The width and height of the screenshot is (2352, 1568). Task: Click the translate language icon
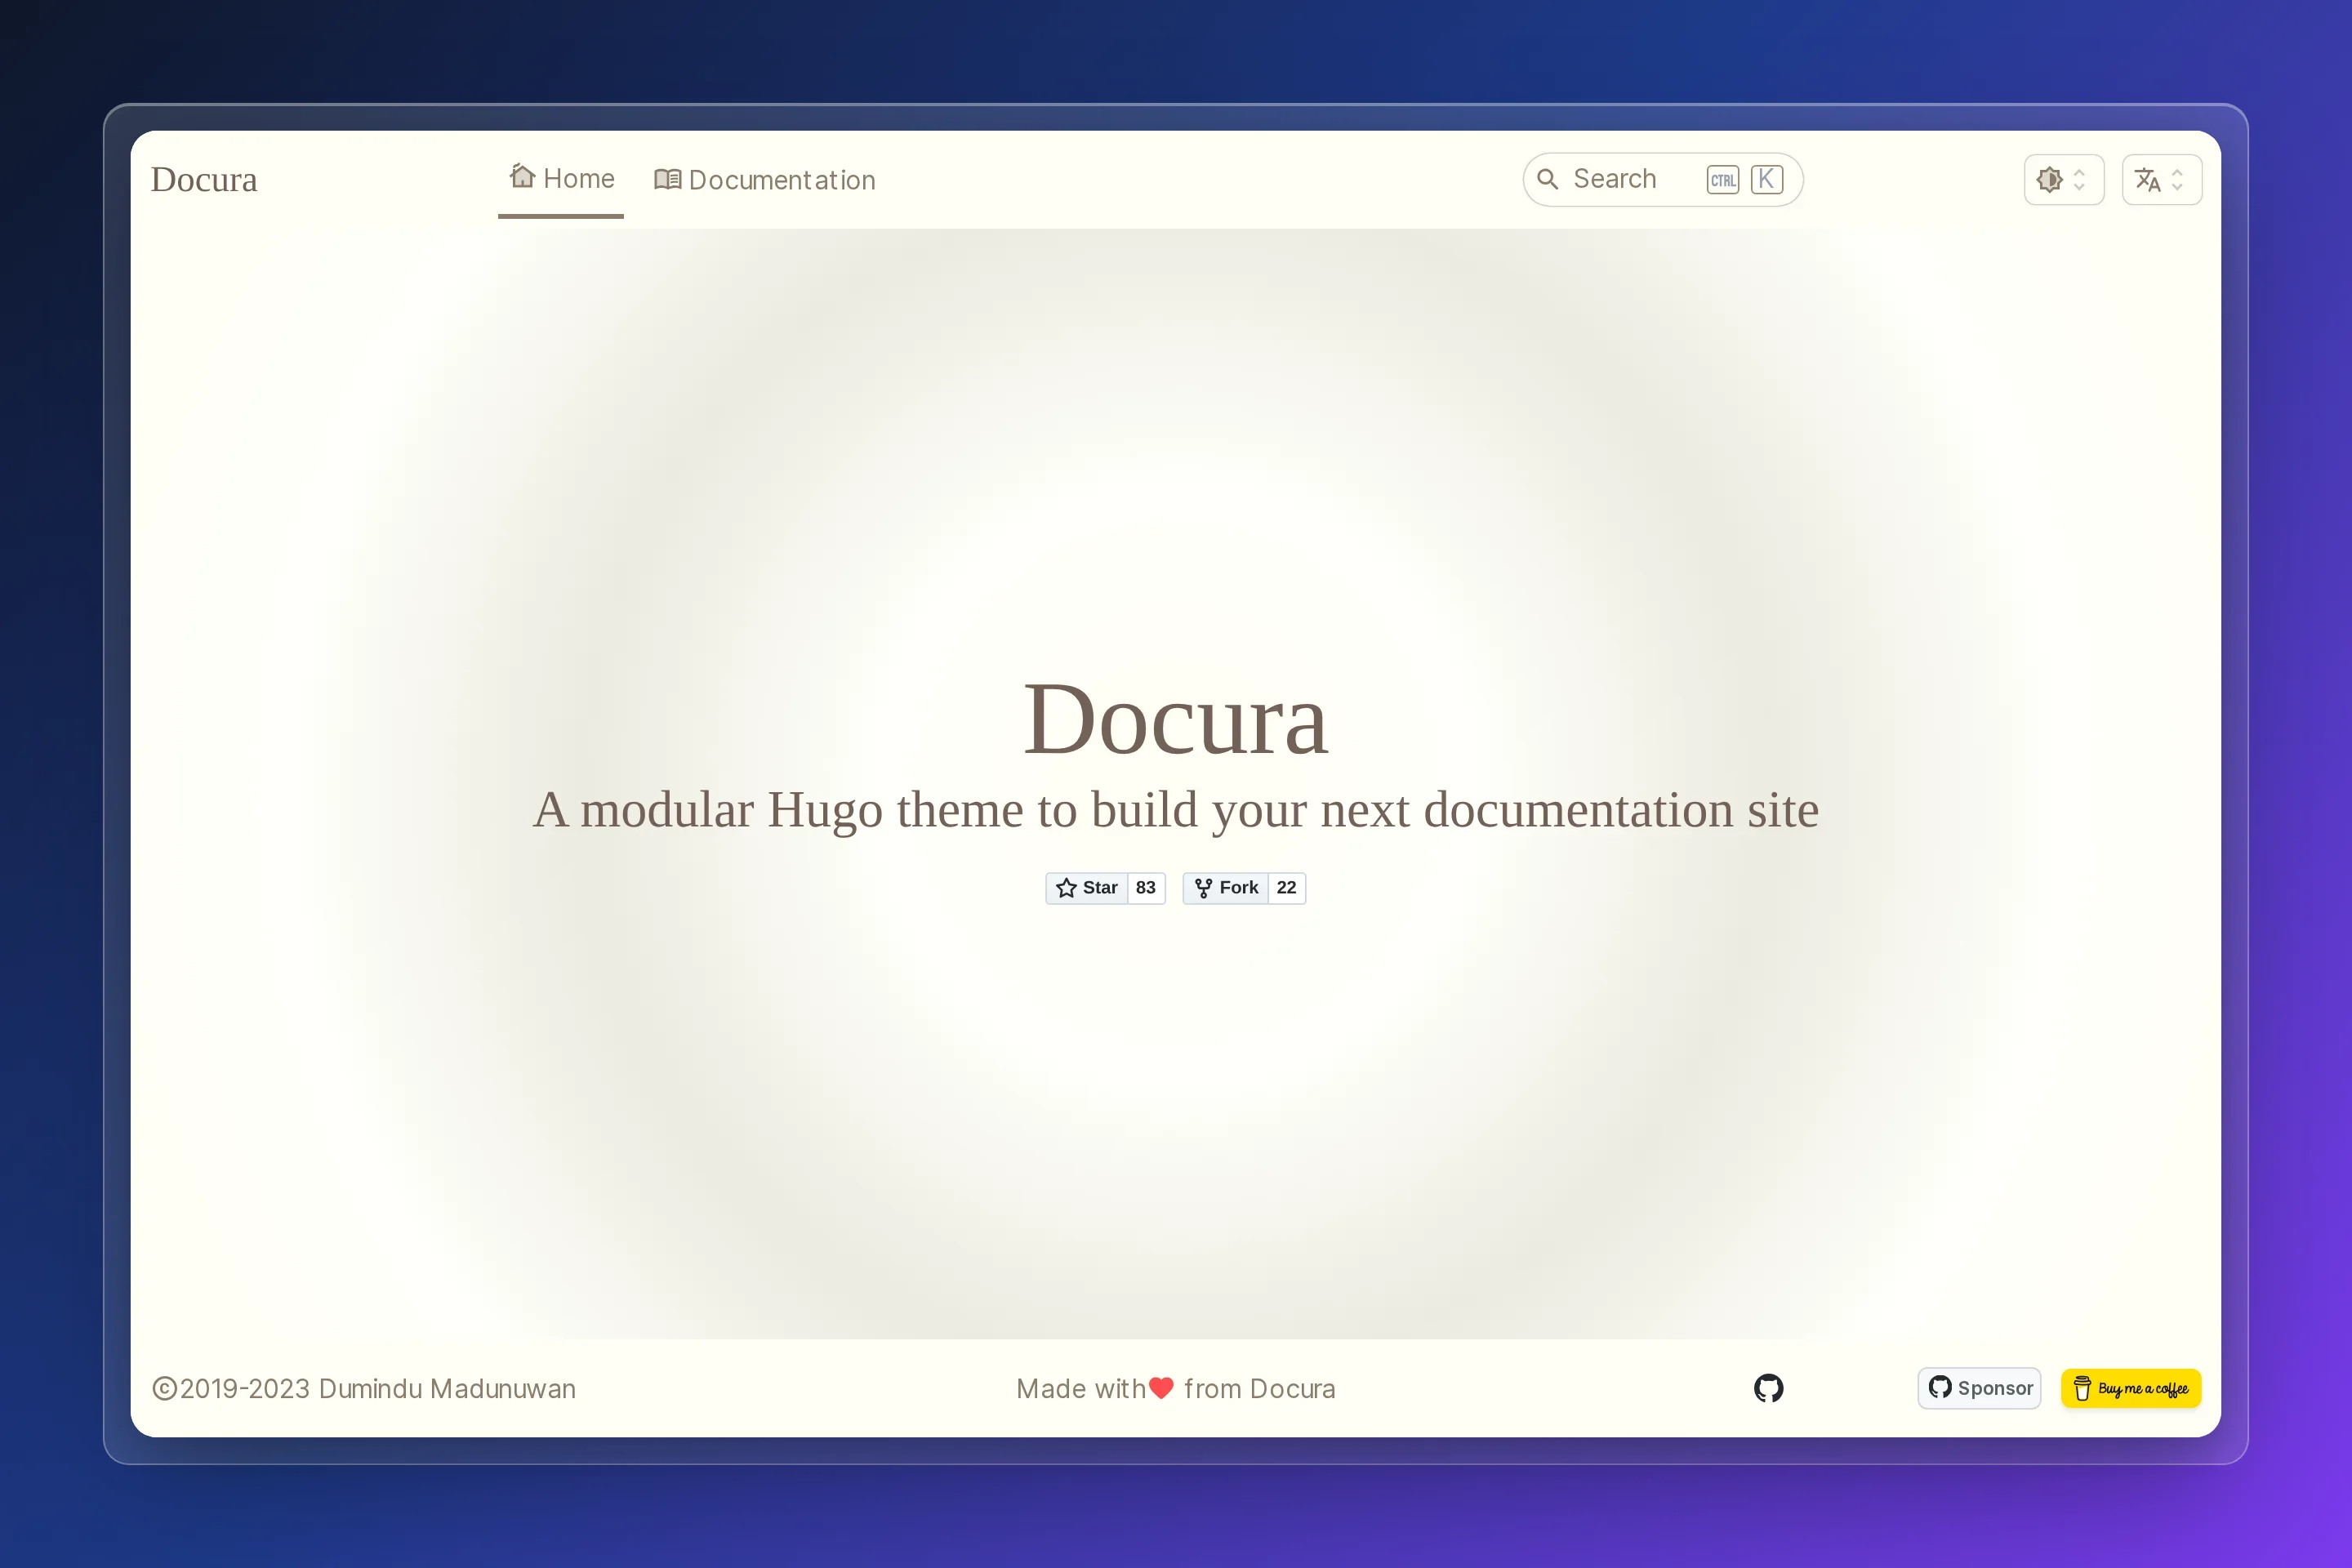click(2148, 180)
